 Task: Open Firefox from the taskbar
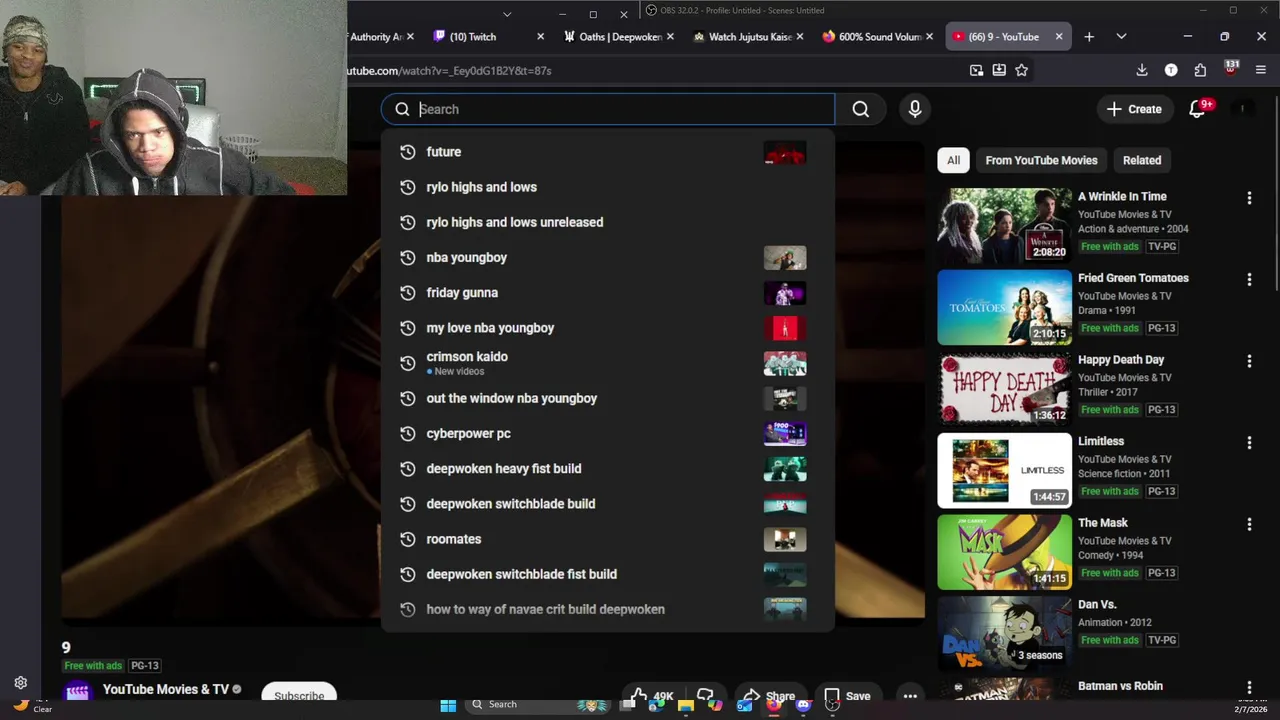(x=774, y=705)
